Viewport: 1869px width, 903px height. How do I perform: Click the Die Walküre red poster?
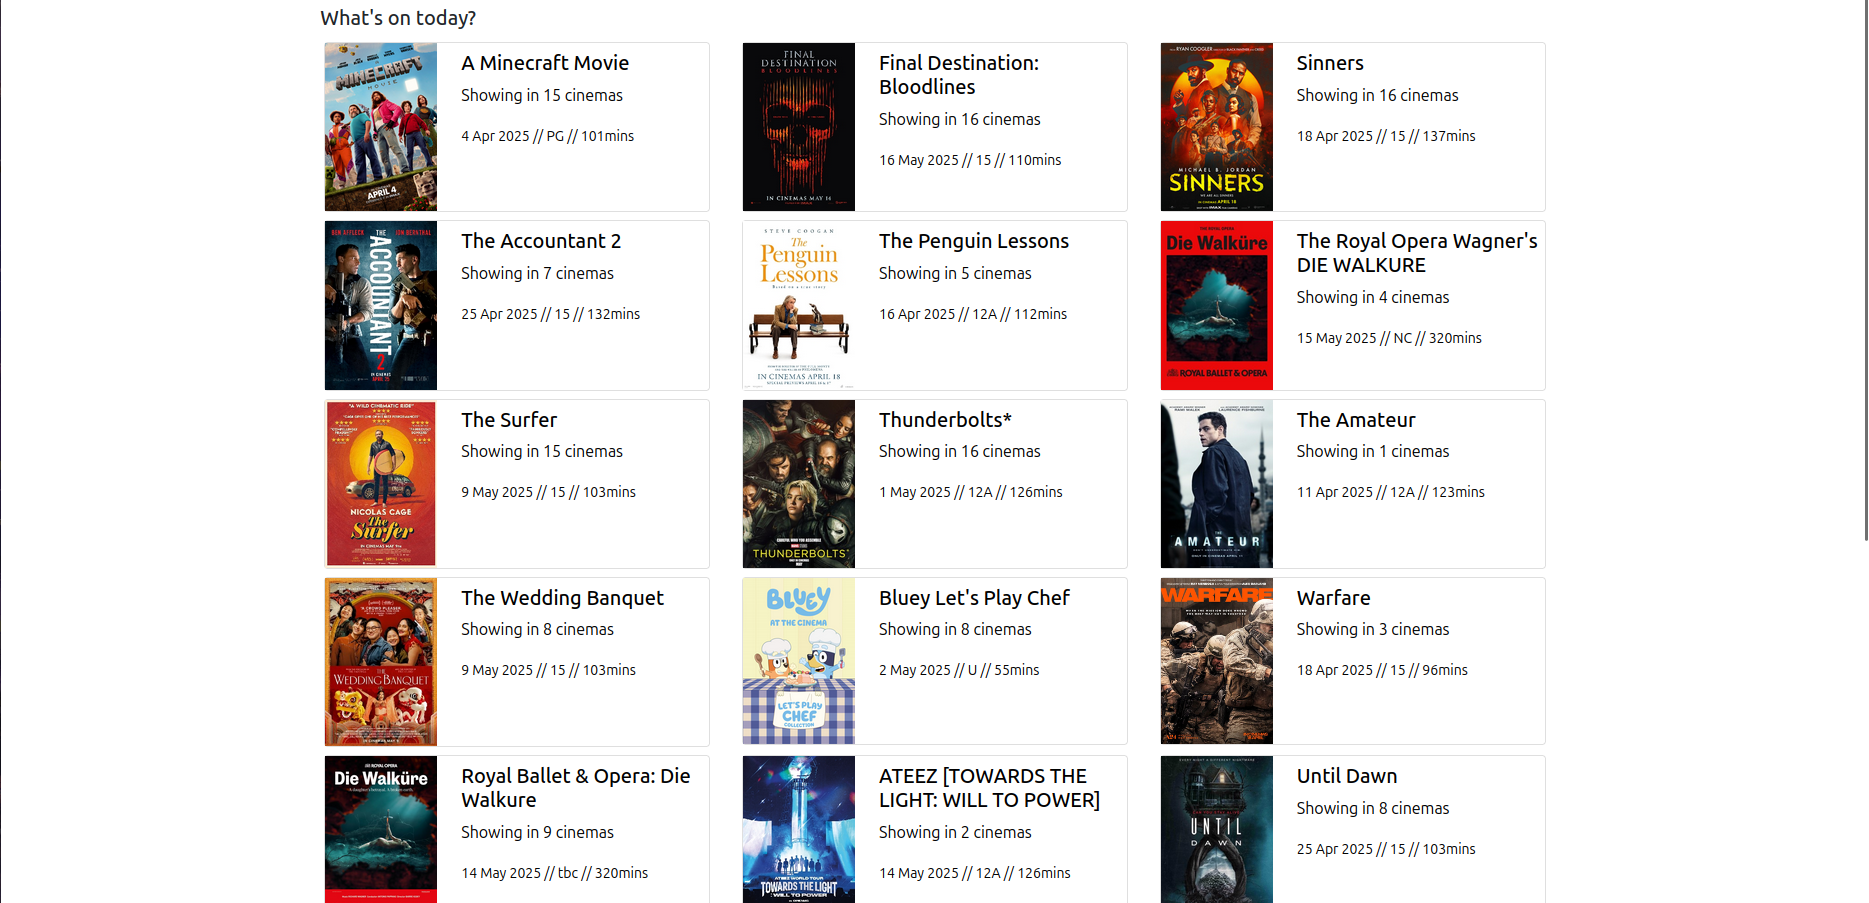(1216, 305)
